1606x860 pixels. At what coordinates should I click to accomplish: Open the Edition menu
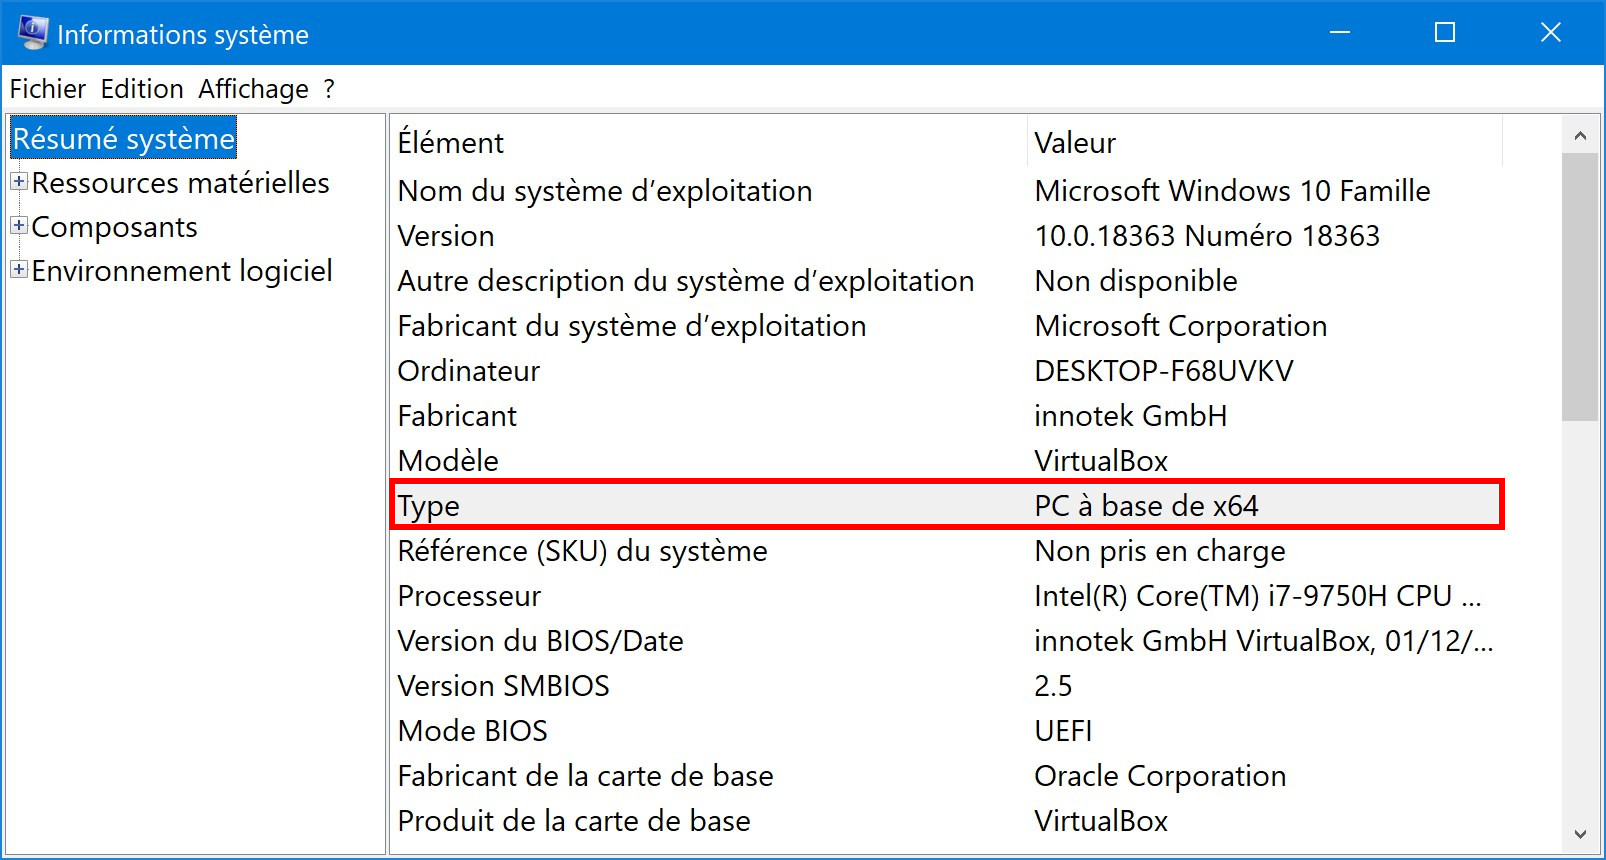pos(142,89)
